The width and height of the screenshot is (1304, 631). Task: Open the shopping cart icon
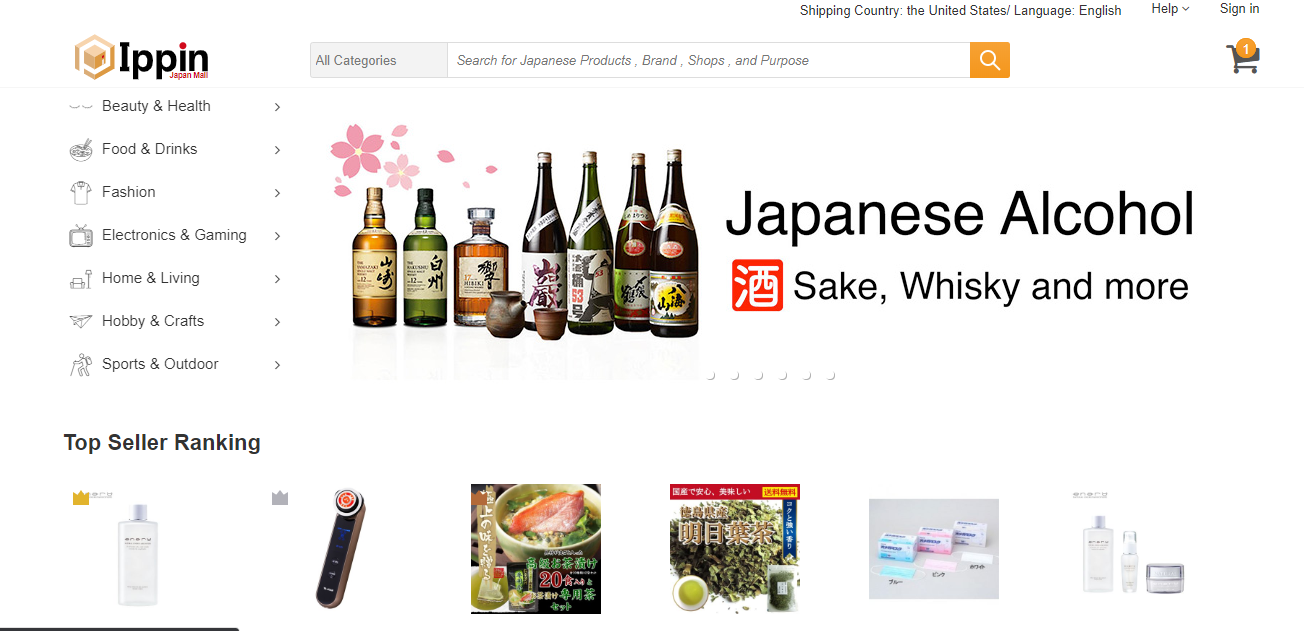coord(1242,59)
